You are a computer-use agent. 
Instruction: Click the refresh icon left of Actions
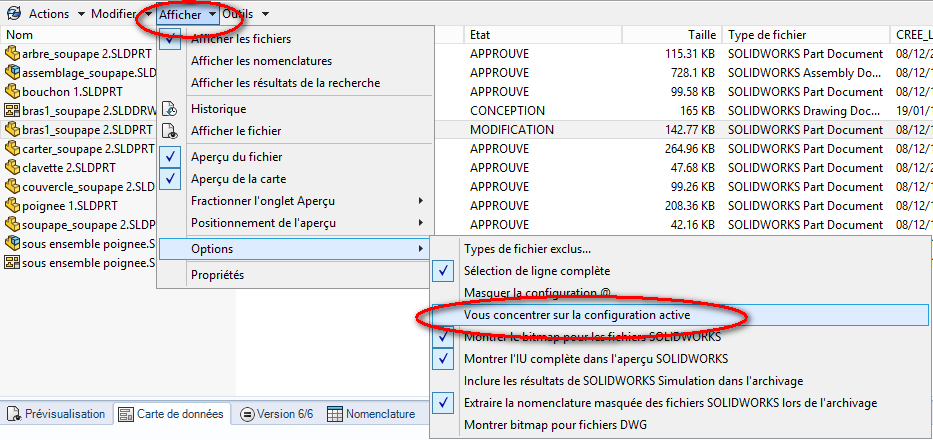(x=13, y=13)
